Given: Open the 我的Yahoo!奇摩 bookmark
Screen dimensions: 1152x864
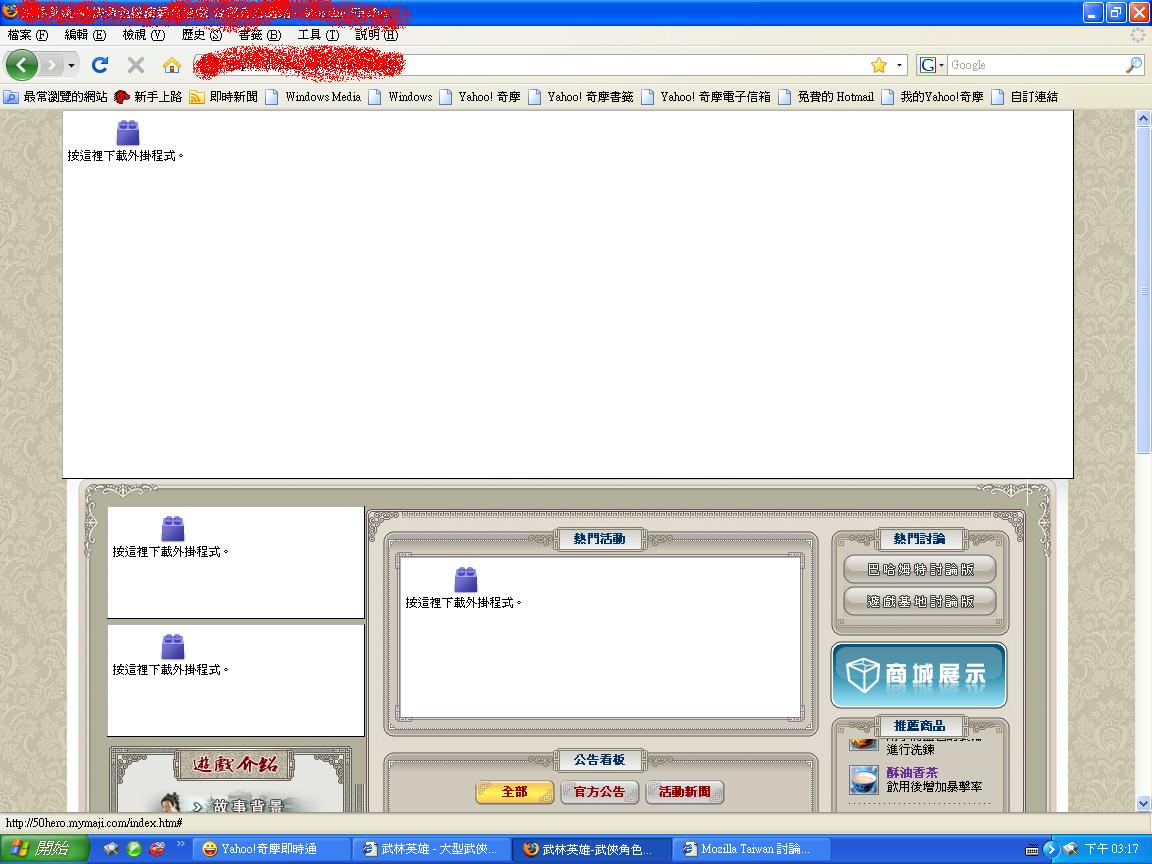Looking at the screenshot, I should (x=932, y=97).
